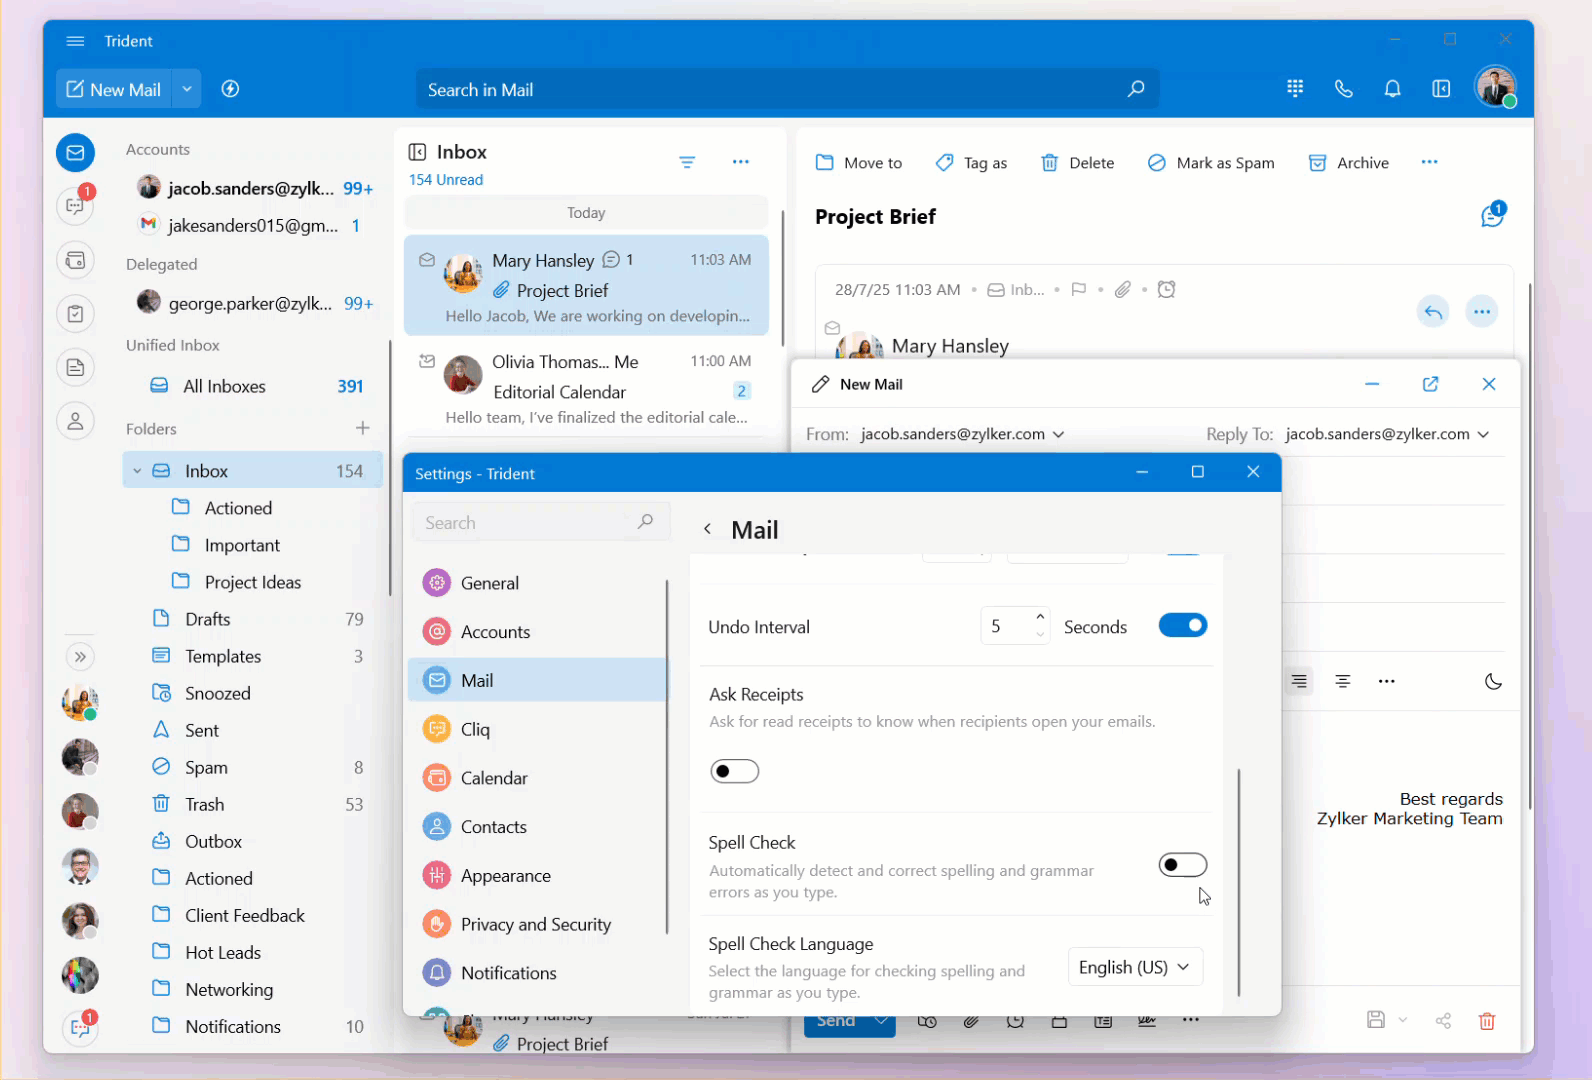
Task: Open the Spell Check Language English (US) dropdown
Action: [x=1135, y=967]
